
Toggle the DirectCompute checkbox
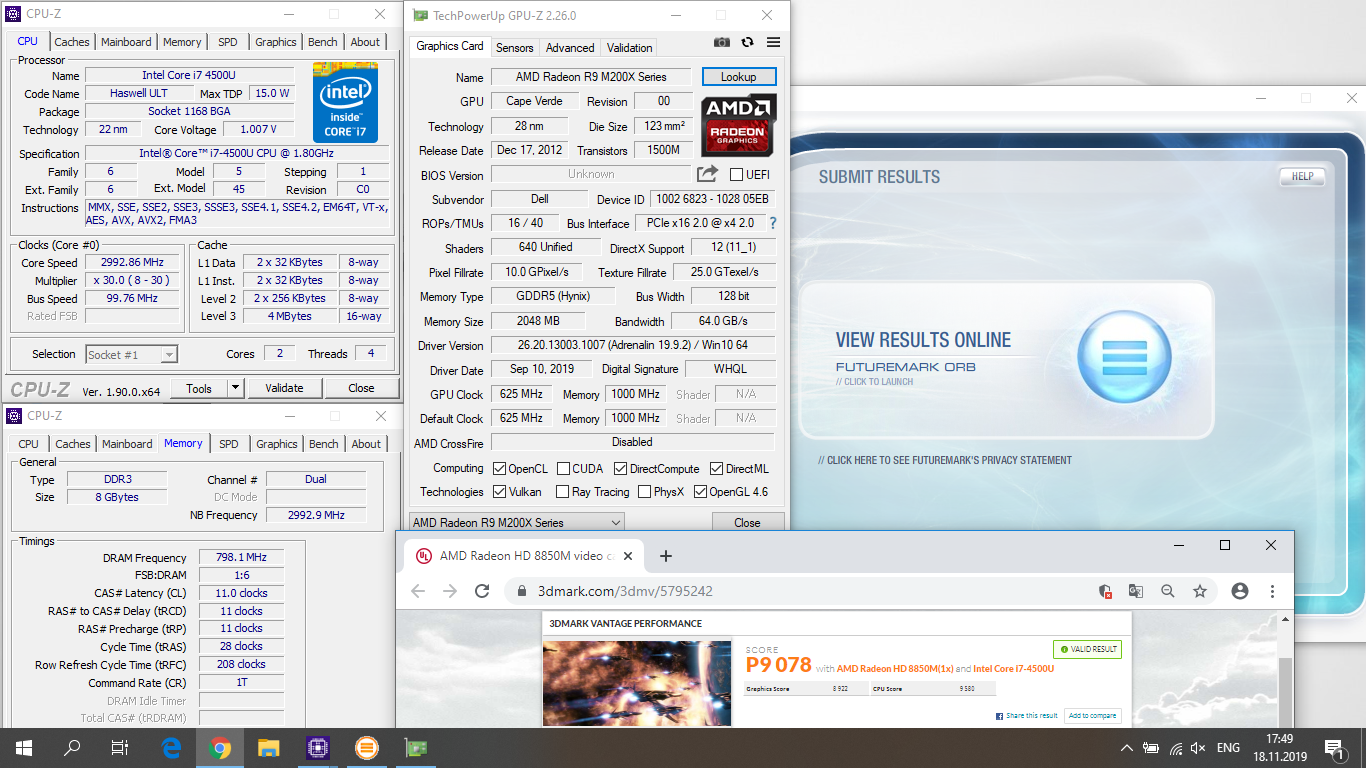pos(620,468)
